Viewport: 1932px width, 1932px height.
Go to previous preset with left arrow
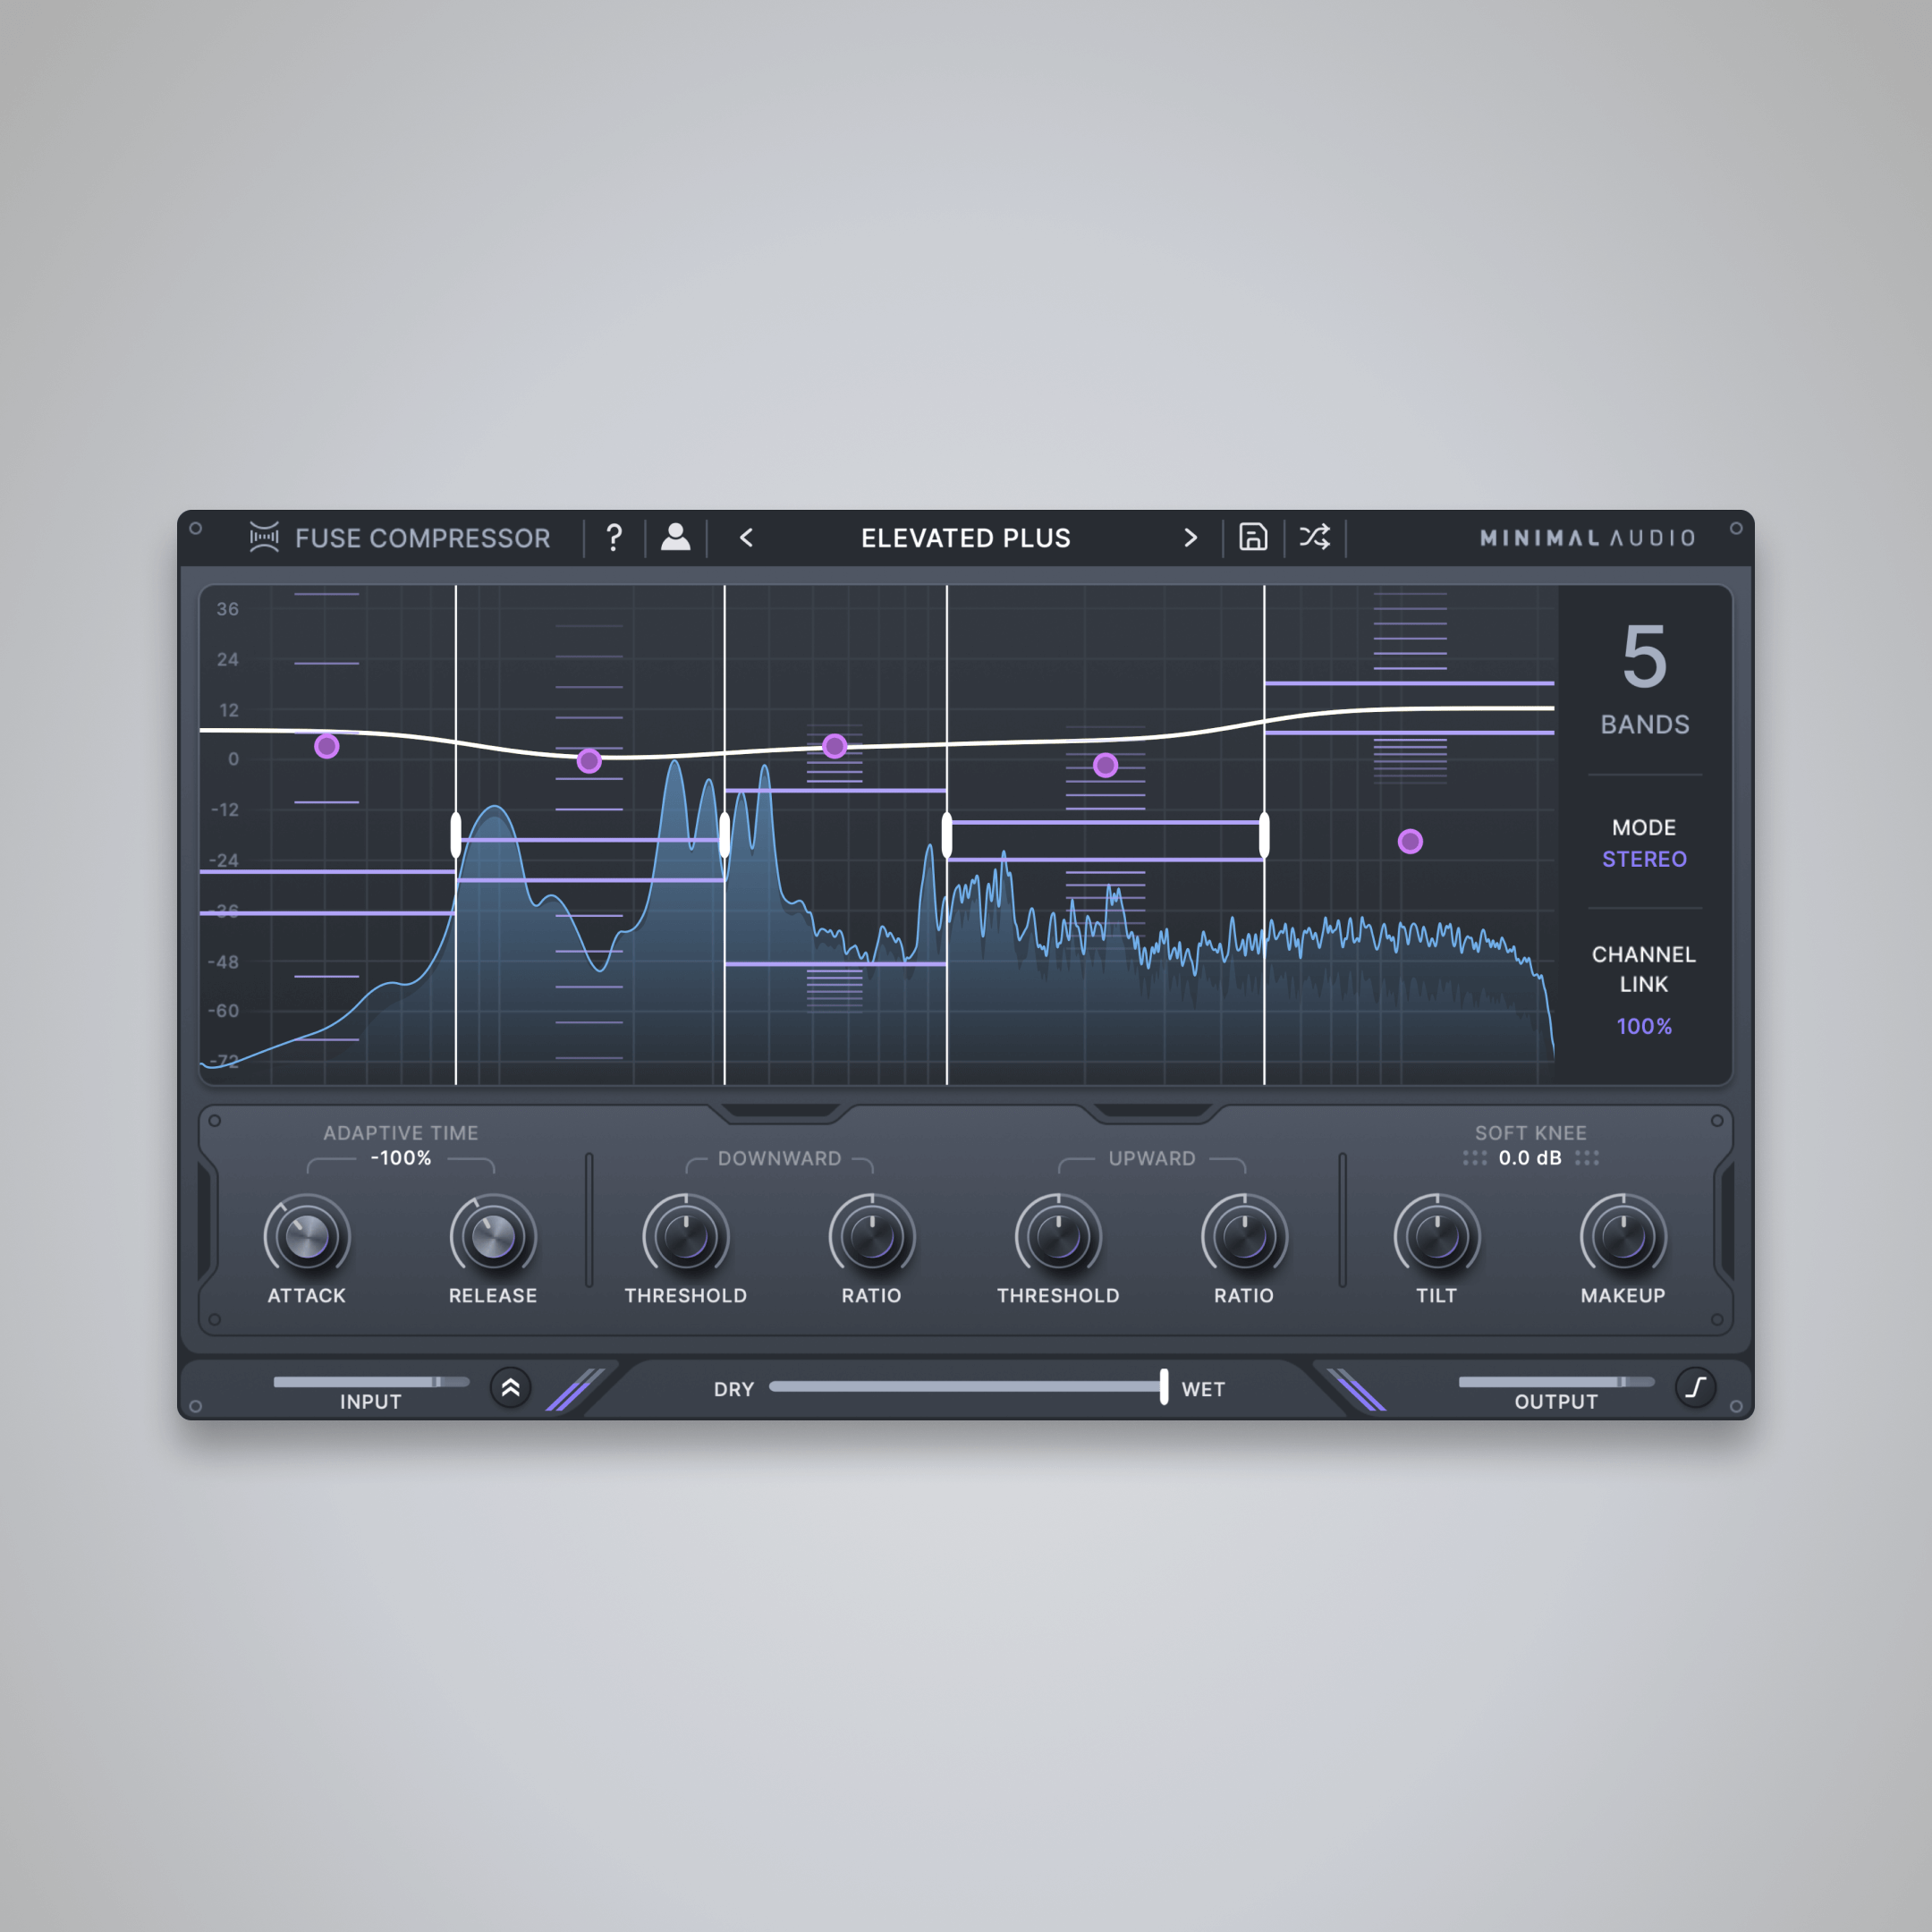pyautogui.click(x=746, y=538)
